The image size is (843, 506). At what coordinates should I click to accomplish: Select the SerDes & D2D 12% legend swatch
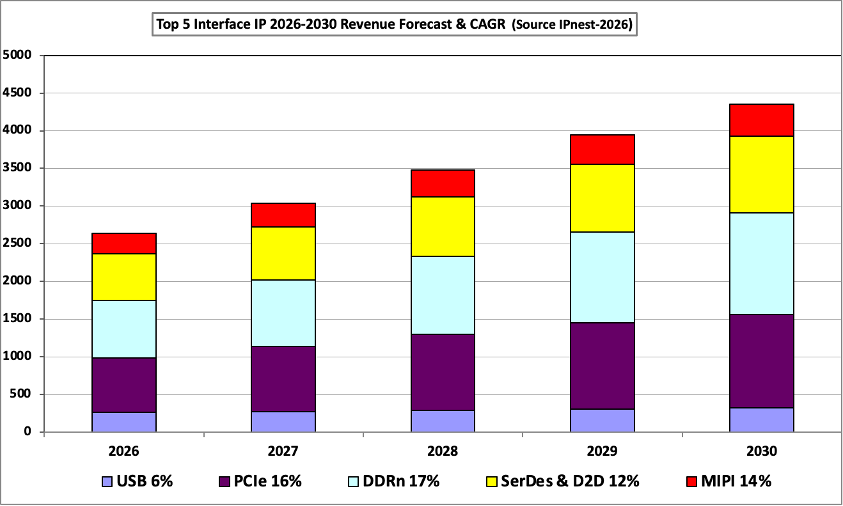[x=491, y=481]
